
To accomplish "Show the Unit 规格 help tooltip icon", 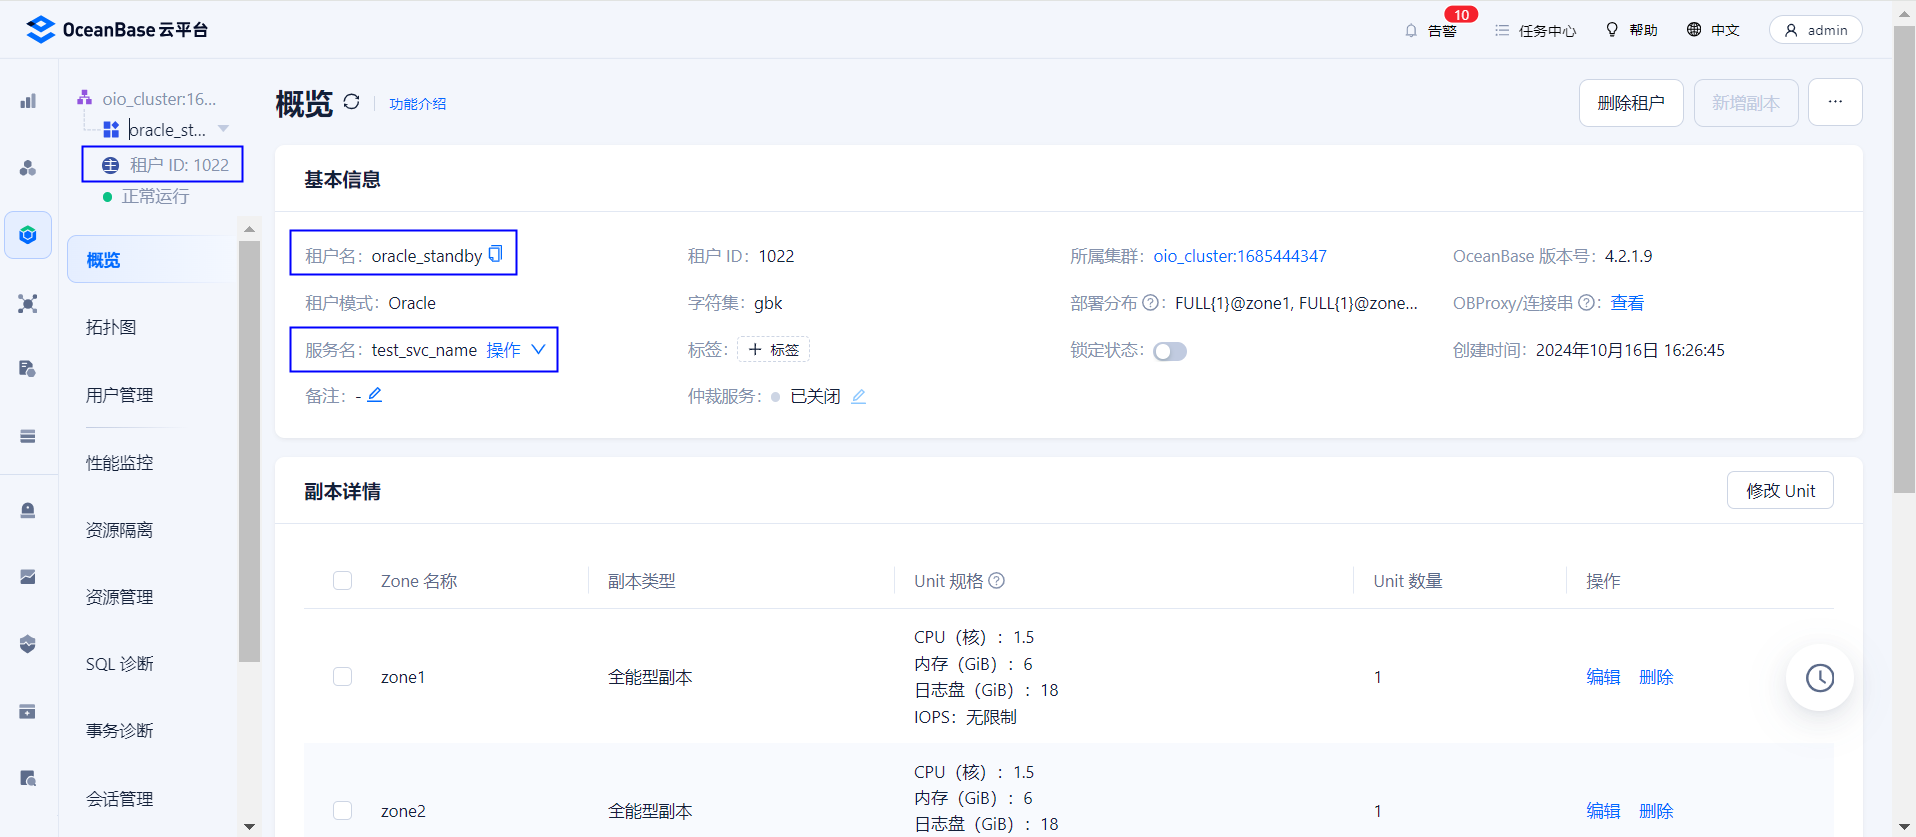I will (x=997, y=580).
